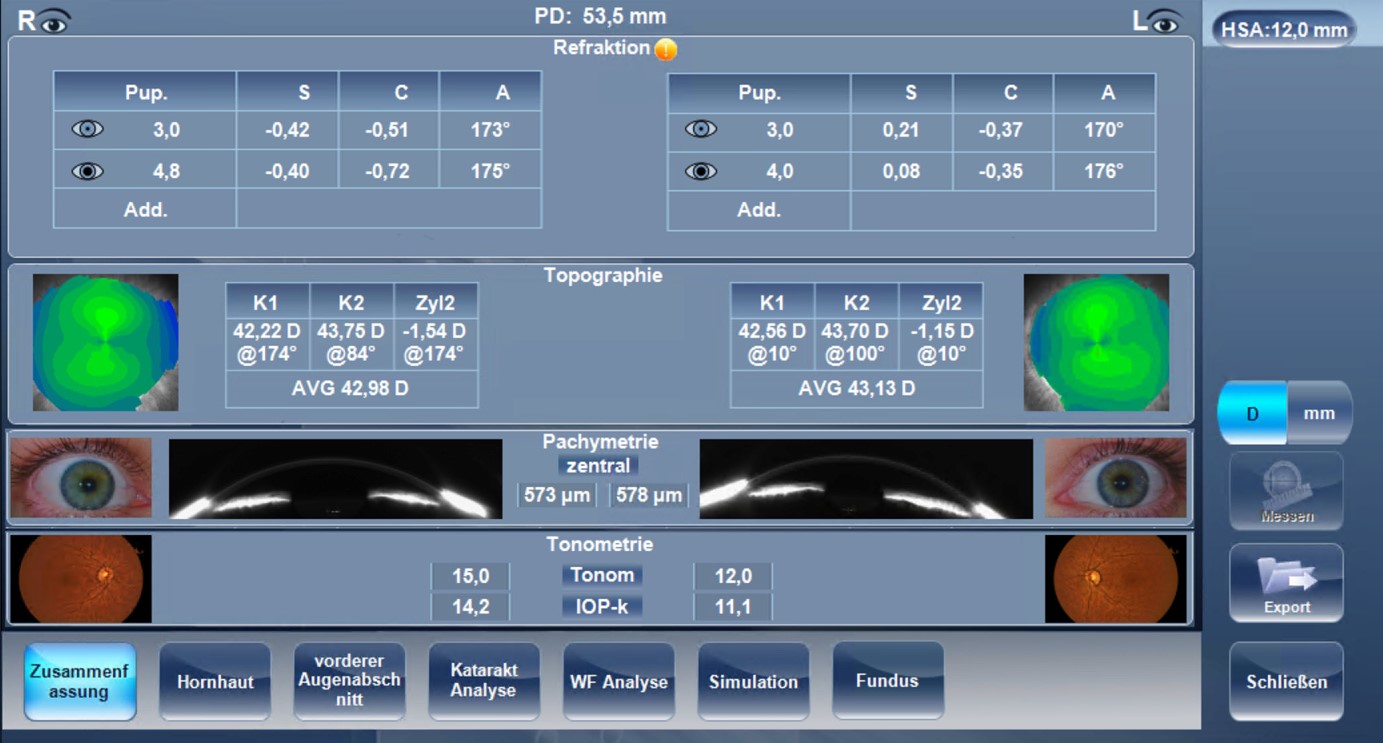The height and width of the screenshot is (743, 1383).
Task: Click the Messen measurement button
Action: click(x=1286, y=491)
